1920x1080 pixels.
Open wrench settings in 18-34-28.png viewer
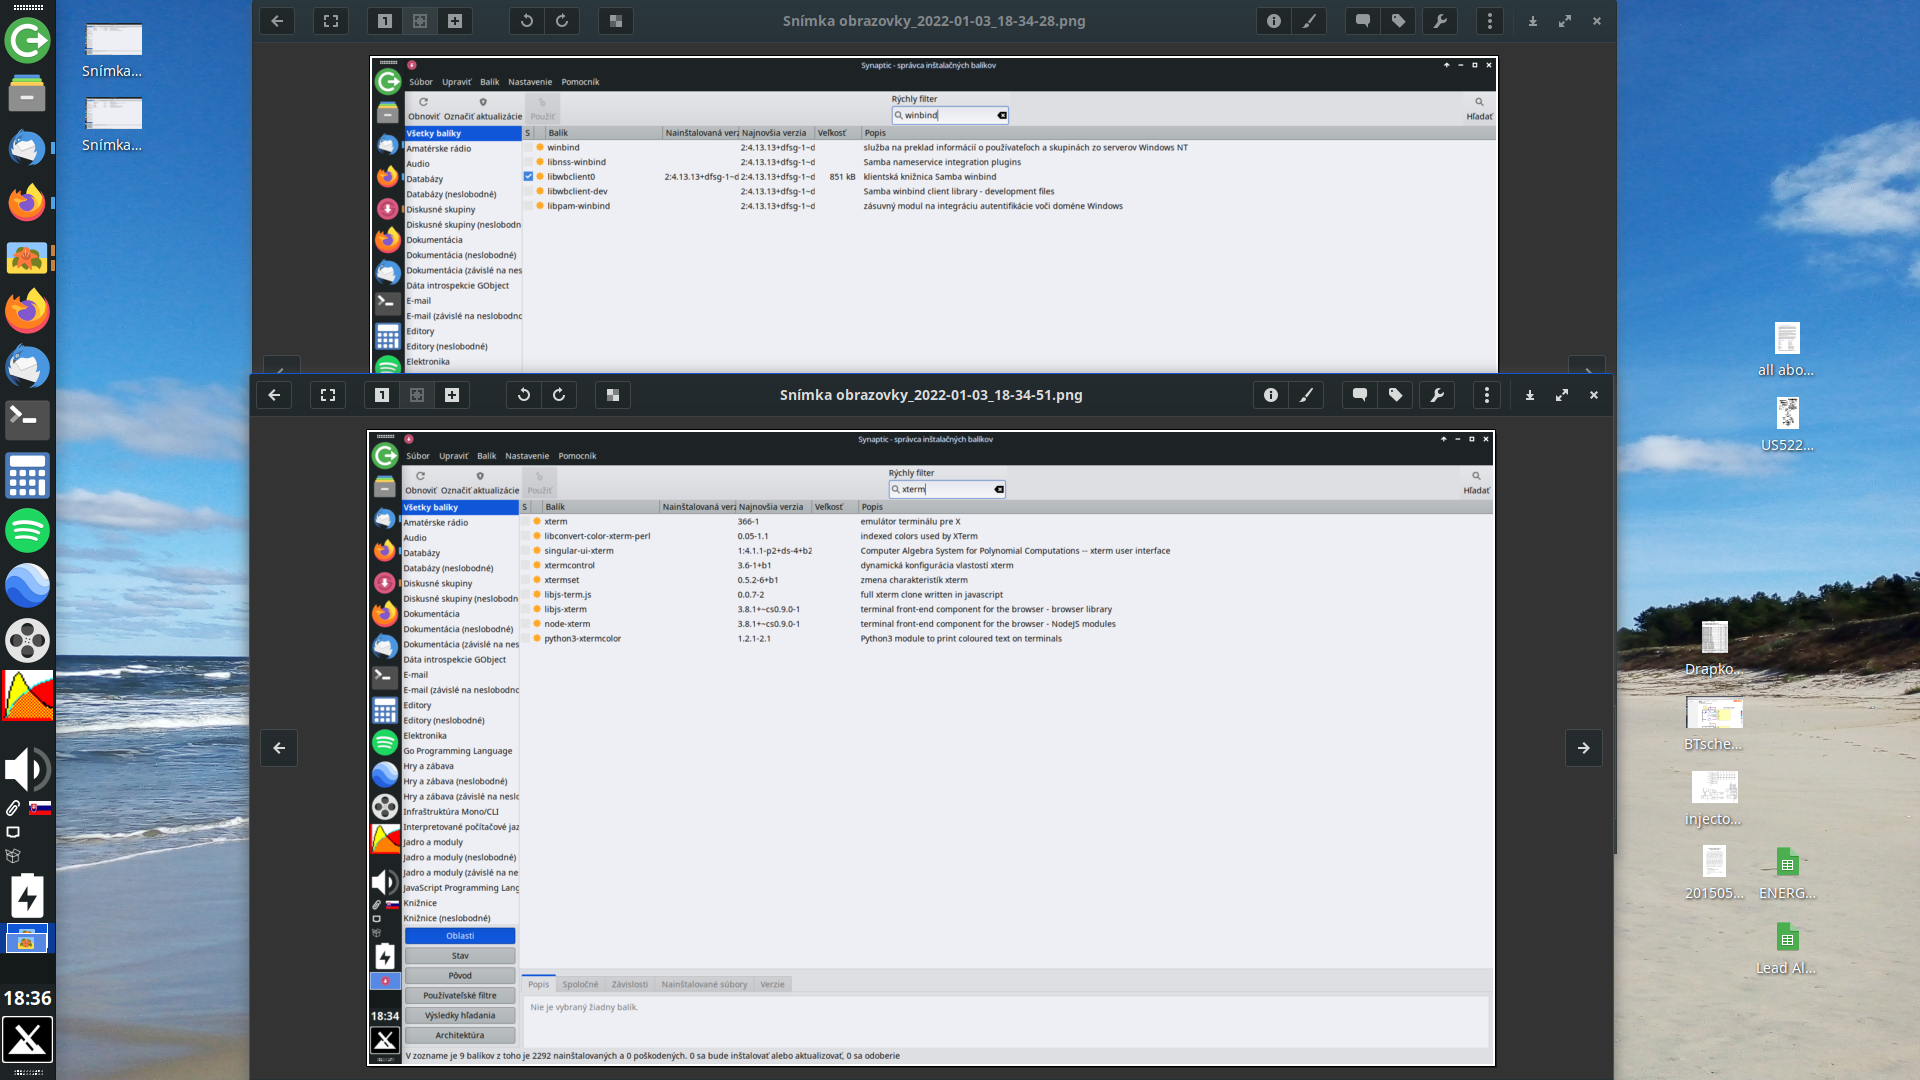(1440, 21)
